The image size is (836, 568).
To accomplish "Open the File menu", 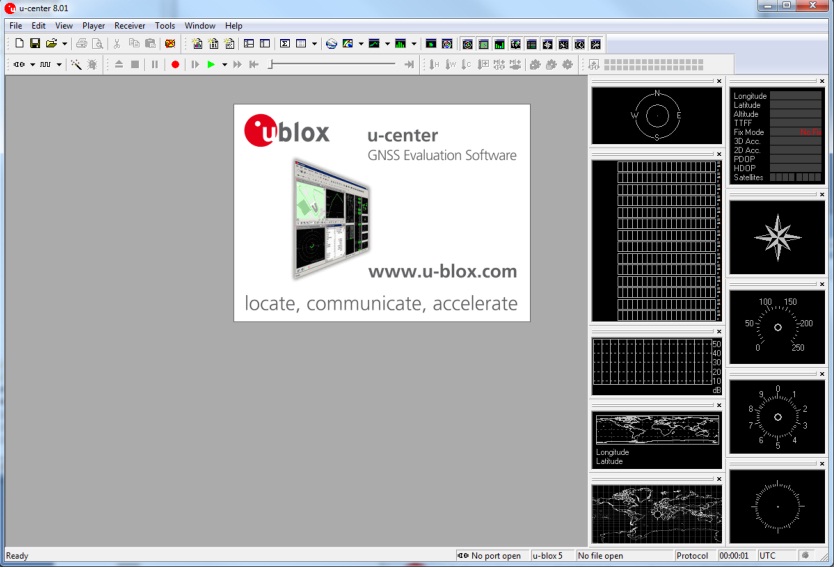I will 15,26.
